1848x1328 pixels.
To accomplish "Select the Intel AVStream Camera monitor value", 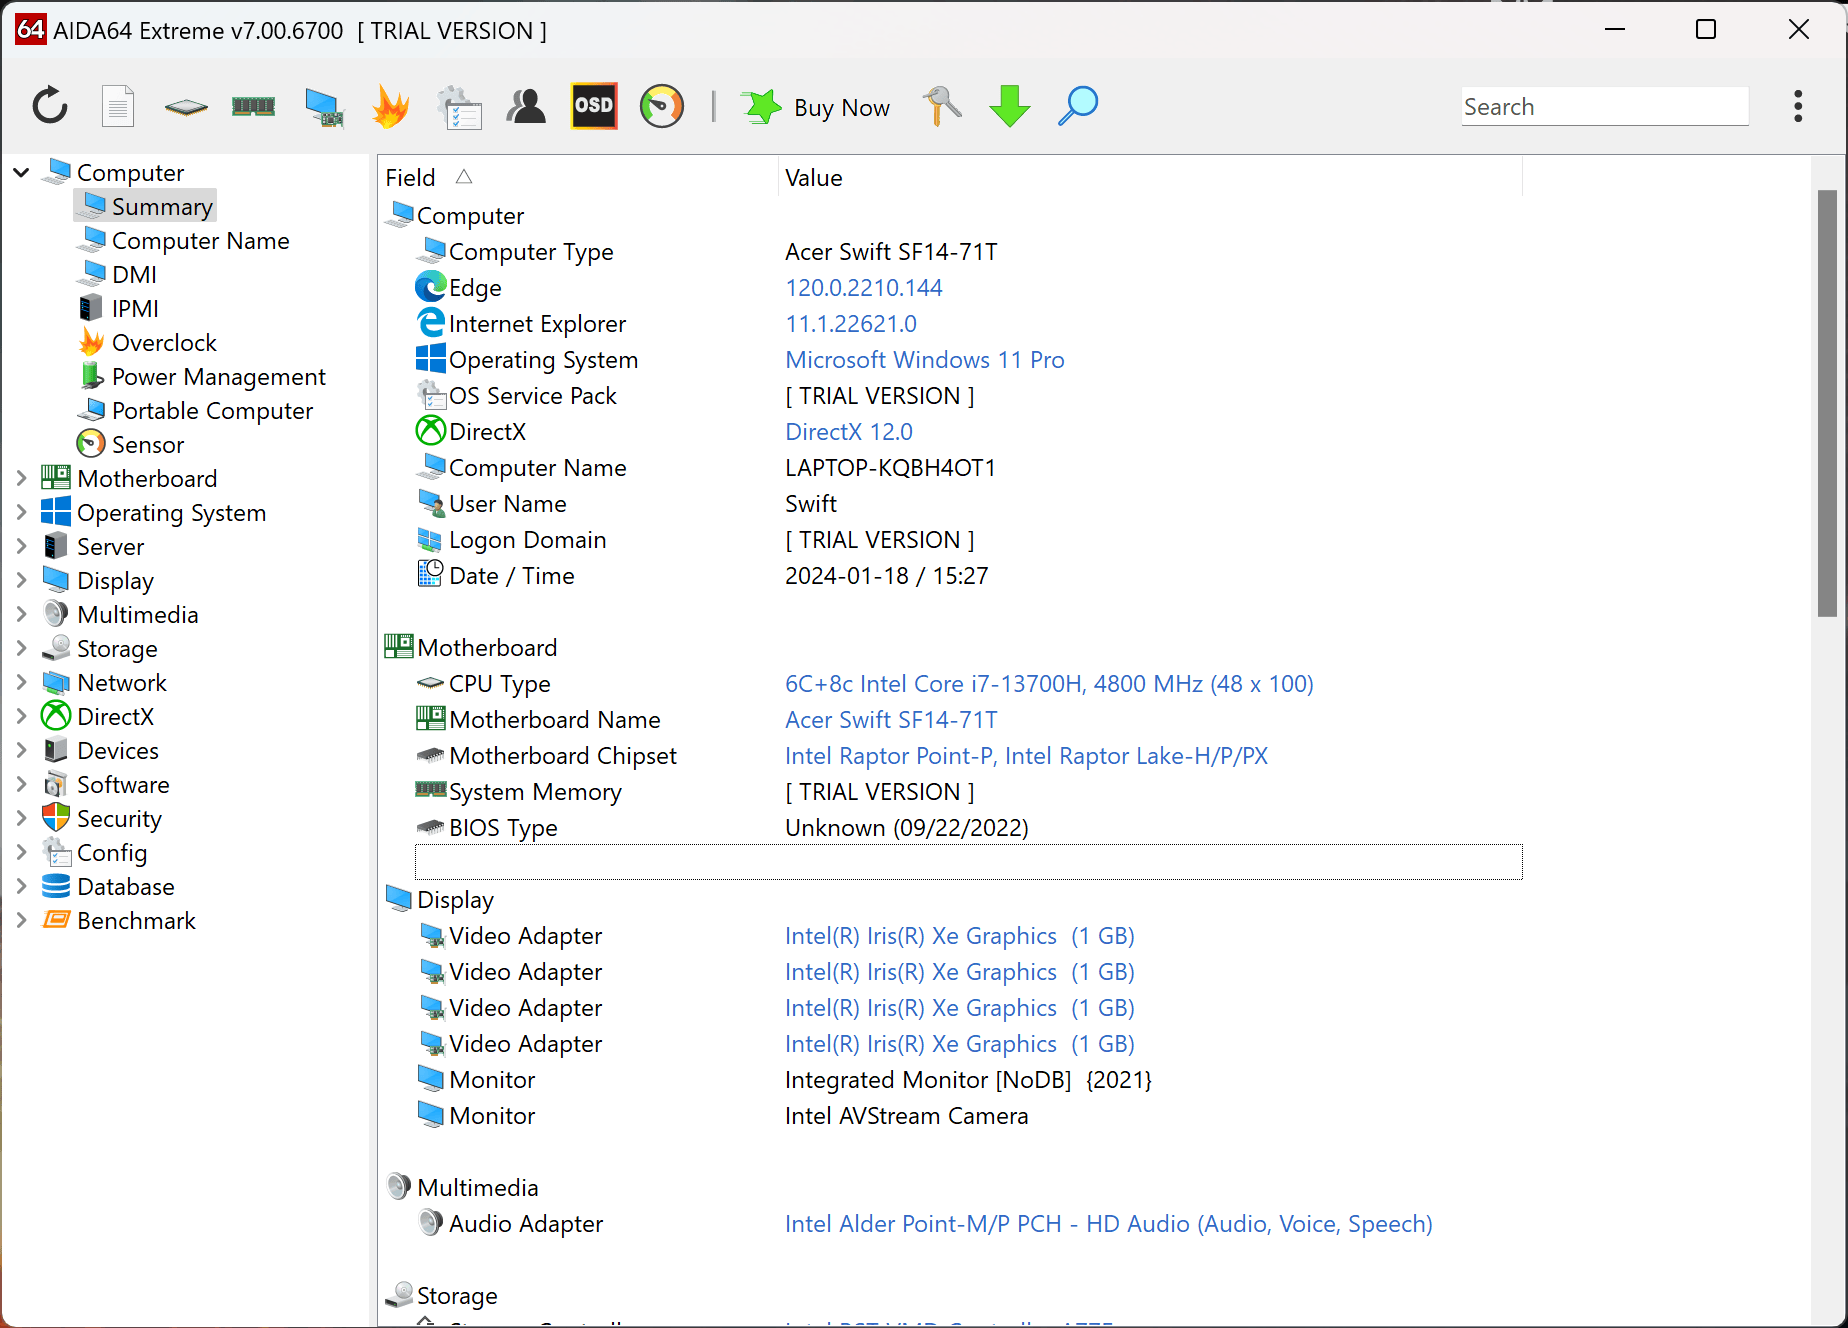I will pos(906,1116).
